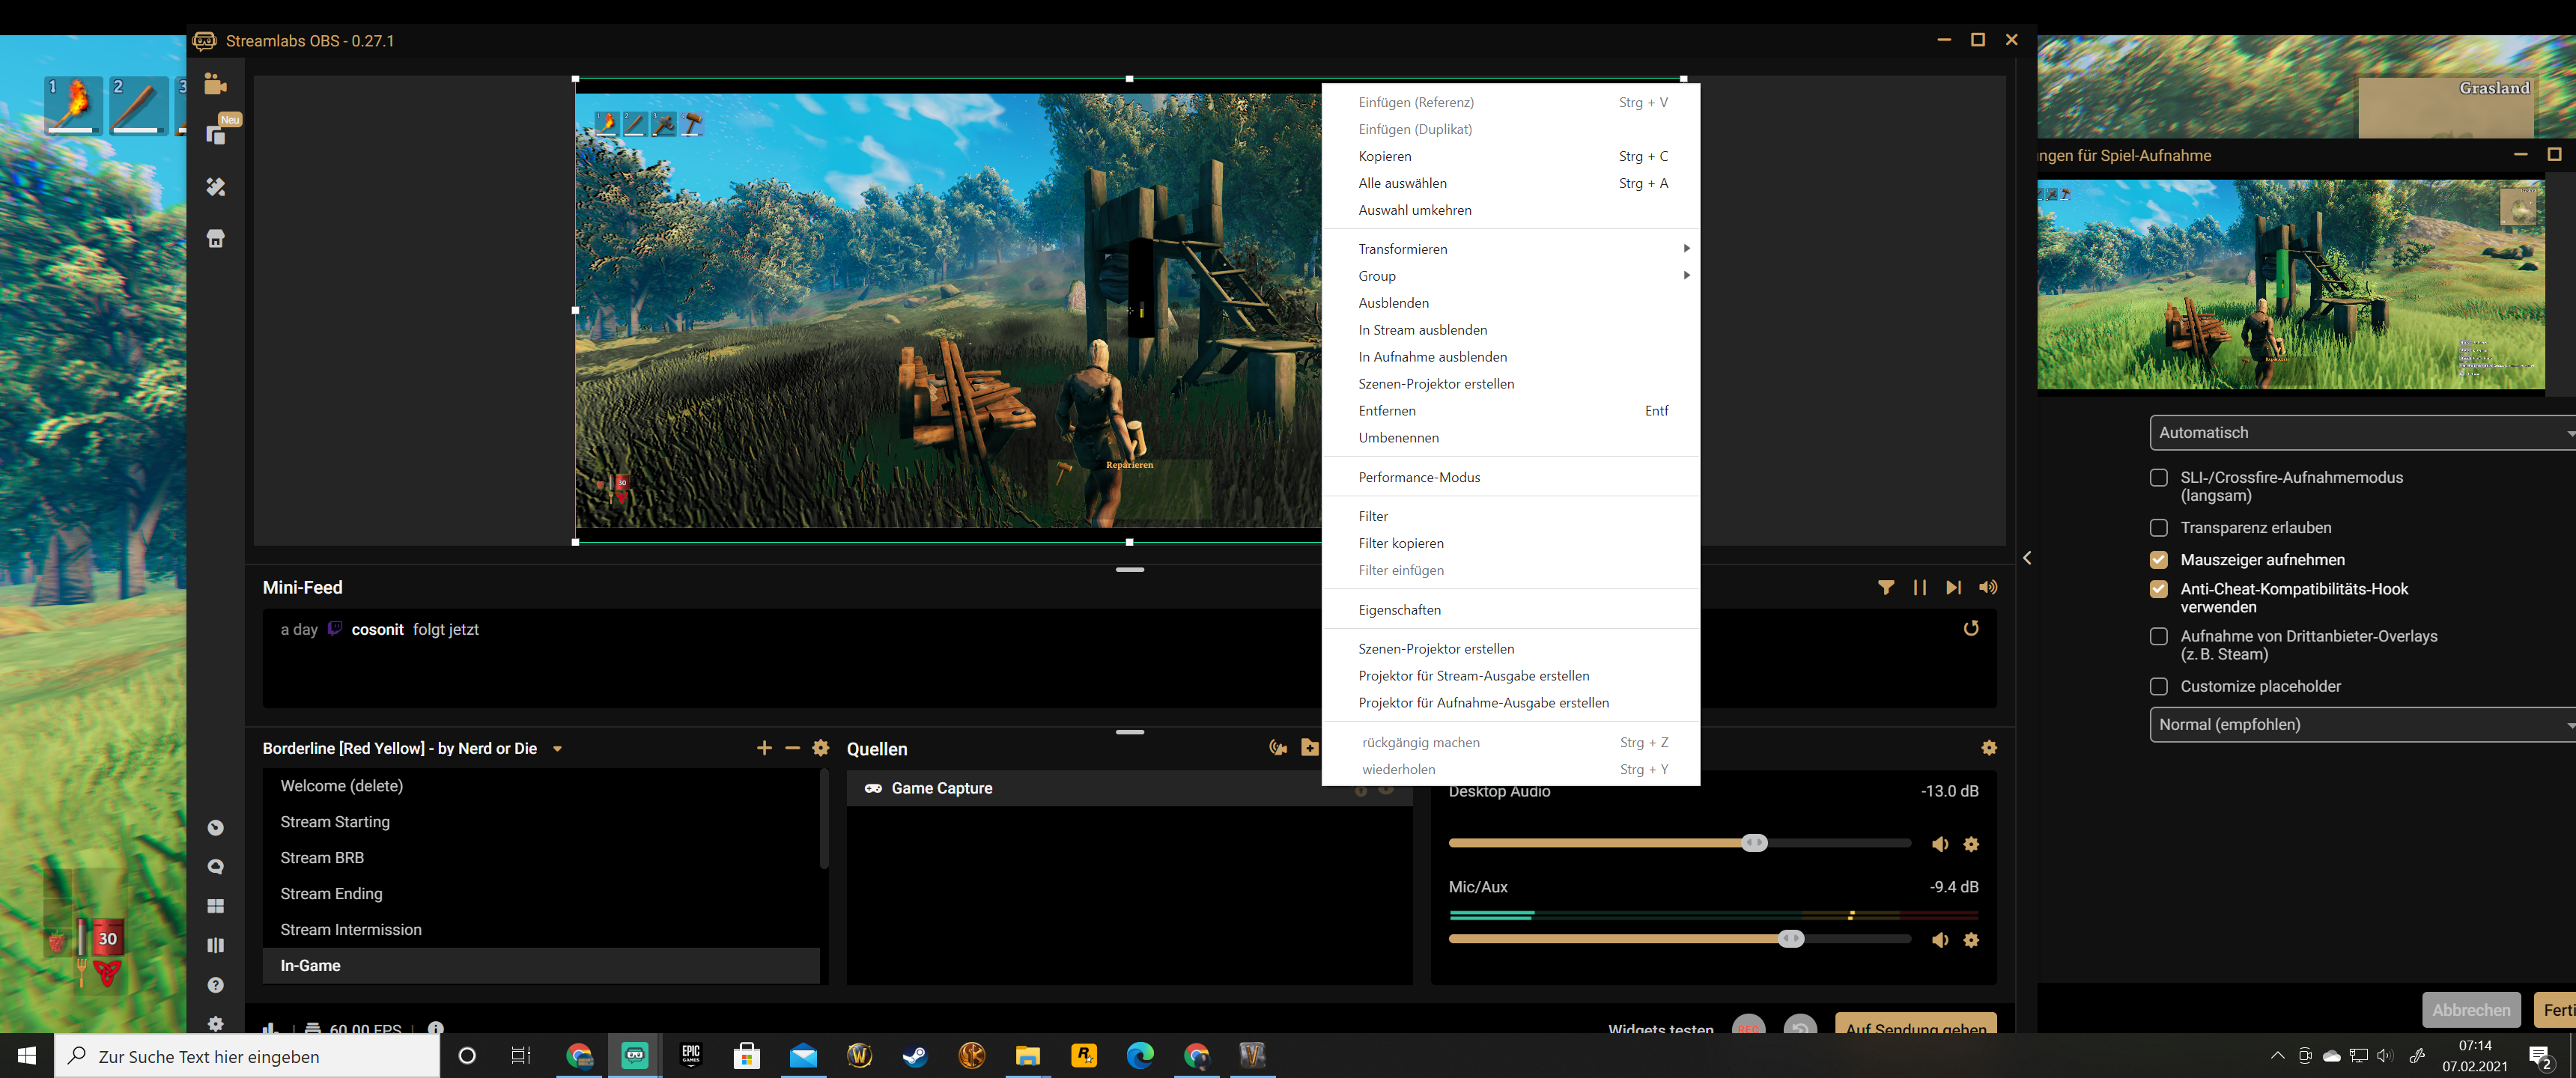The height and width of the screenshot is (1078, 2576).
Task: Open scene collection Borderline dropdown arrow
Action: pos(557,749)
